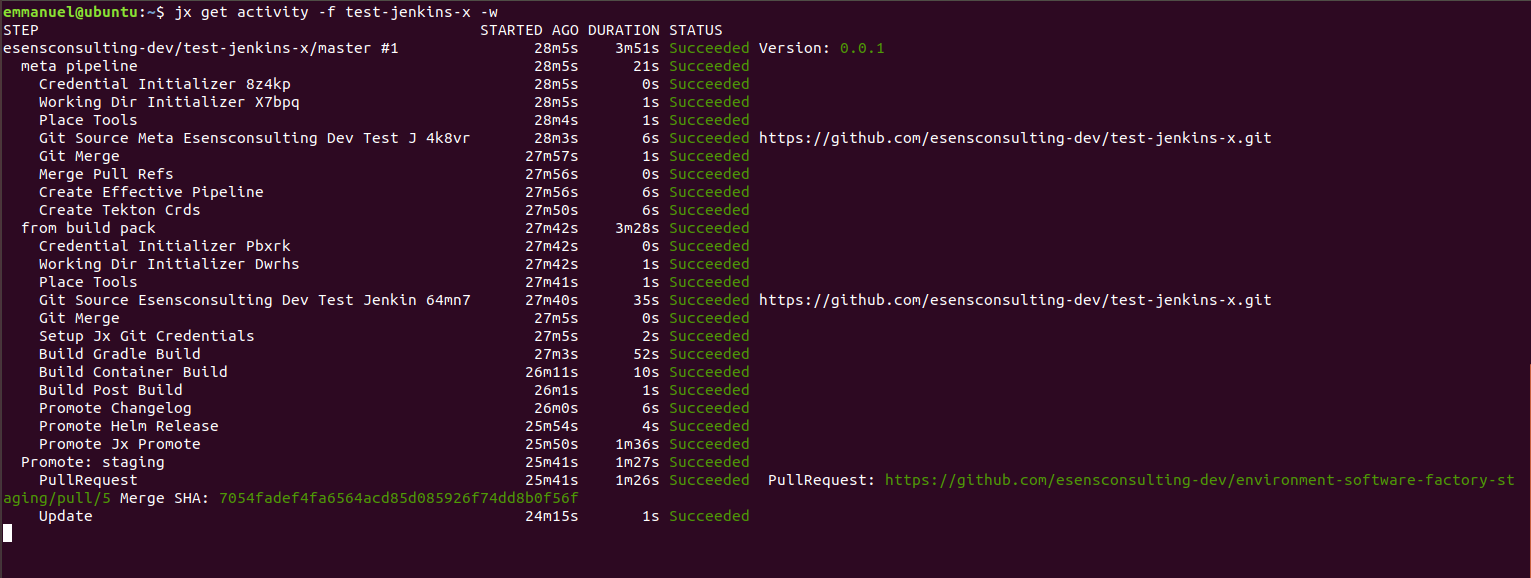Image resolution: width=1531 pixels, height=578 pixels.
Task: Click the 'Build Gradle Build' step
Action: click(120, 354)
